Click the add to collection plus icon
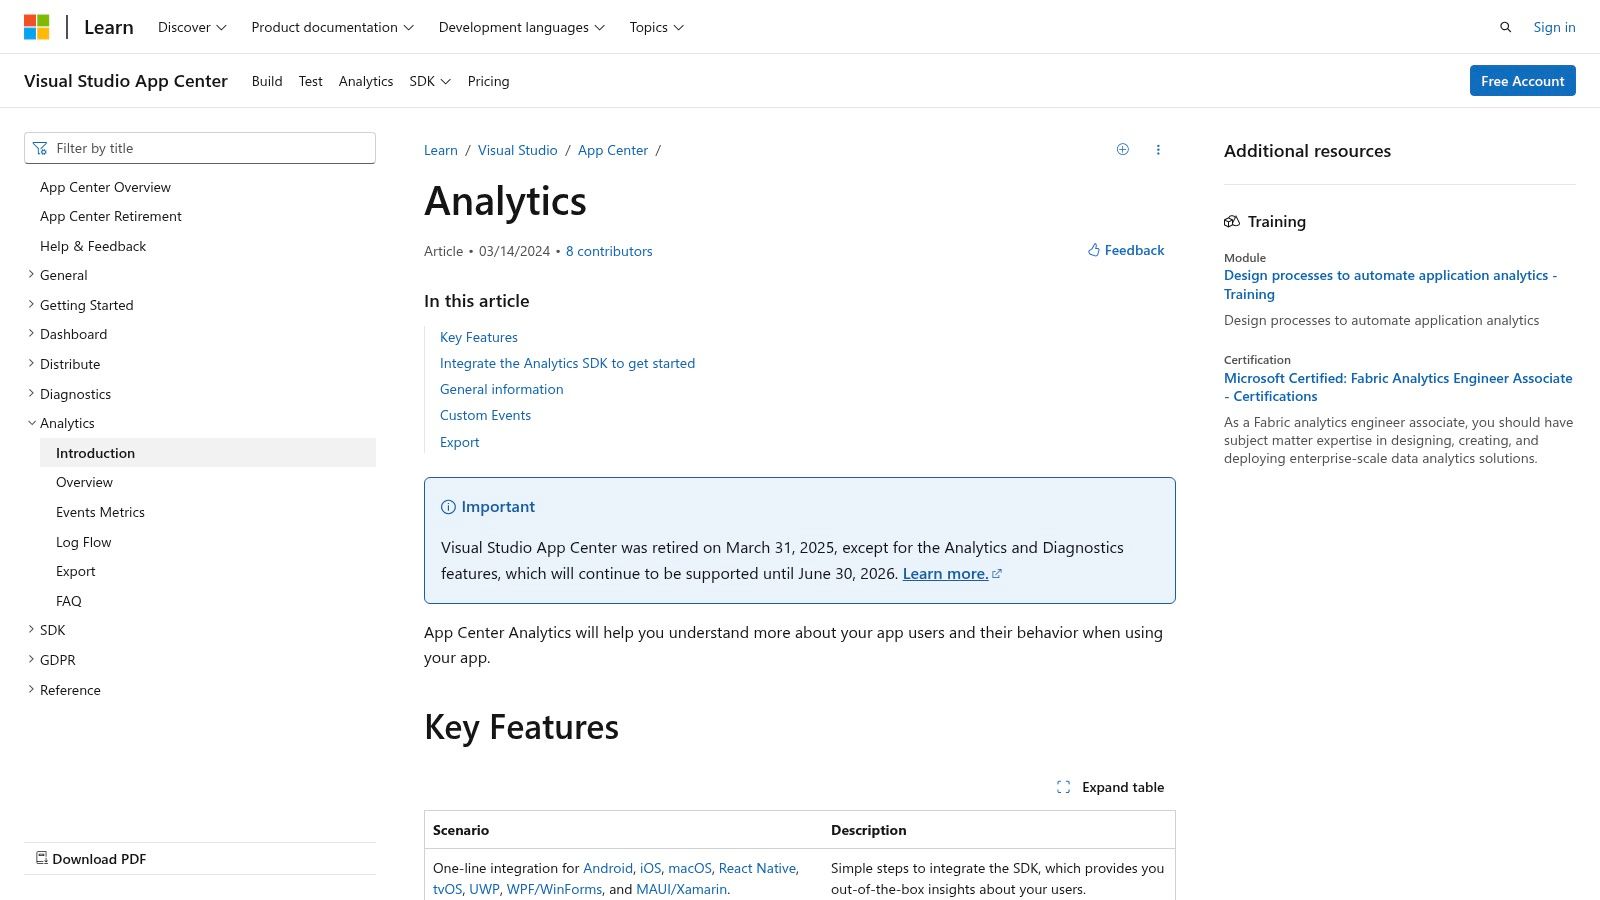The image size is (1600, 900). coord(1123,149)
